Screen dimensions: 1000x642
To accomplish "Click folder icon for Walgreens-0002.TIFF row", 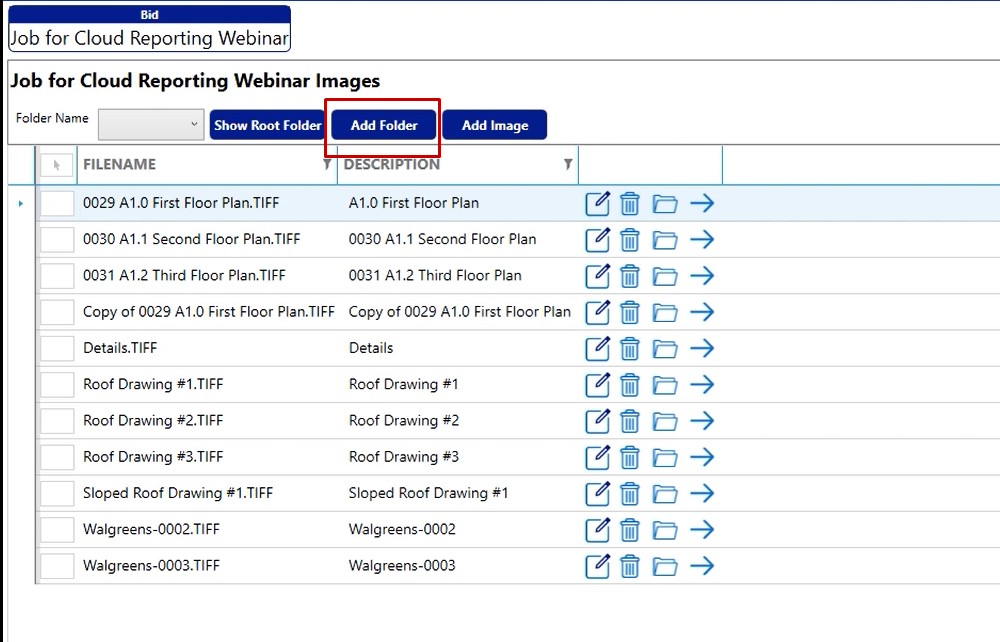I will (665, 530).
